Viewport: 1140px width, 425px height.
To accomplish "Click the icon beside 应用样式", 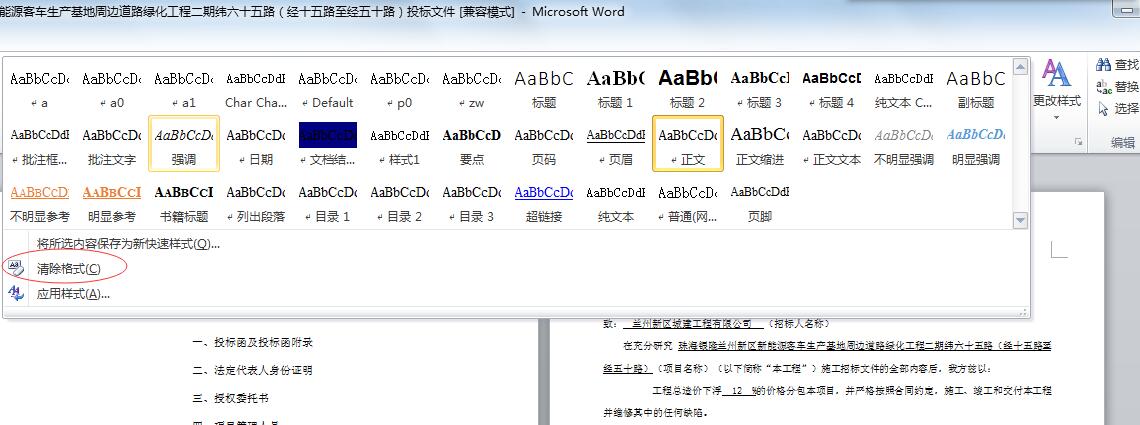I will point(15,294).
